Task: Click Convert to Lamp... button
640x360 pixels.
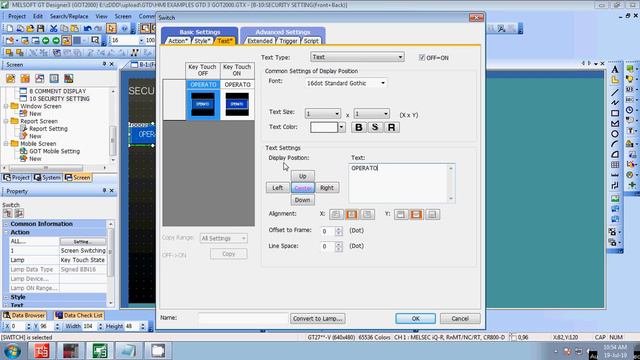Action: 318,318
